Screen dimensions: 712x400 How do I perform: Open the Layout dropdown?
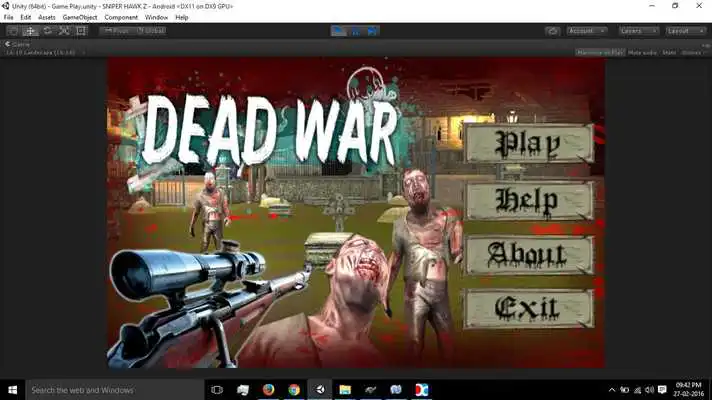(686, 31)
